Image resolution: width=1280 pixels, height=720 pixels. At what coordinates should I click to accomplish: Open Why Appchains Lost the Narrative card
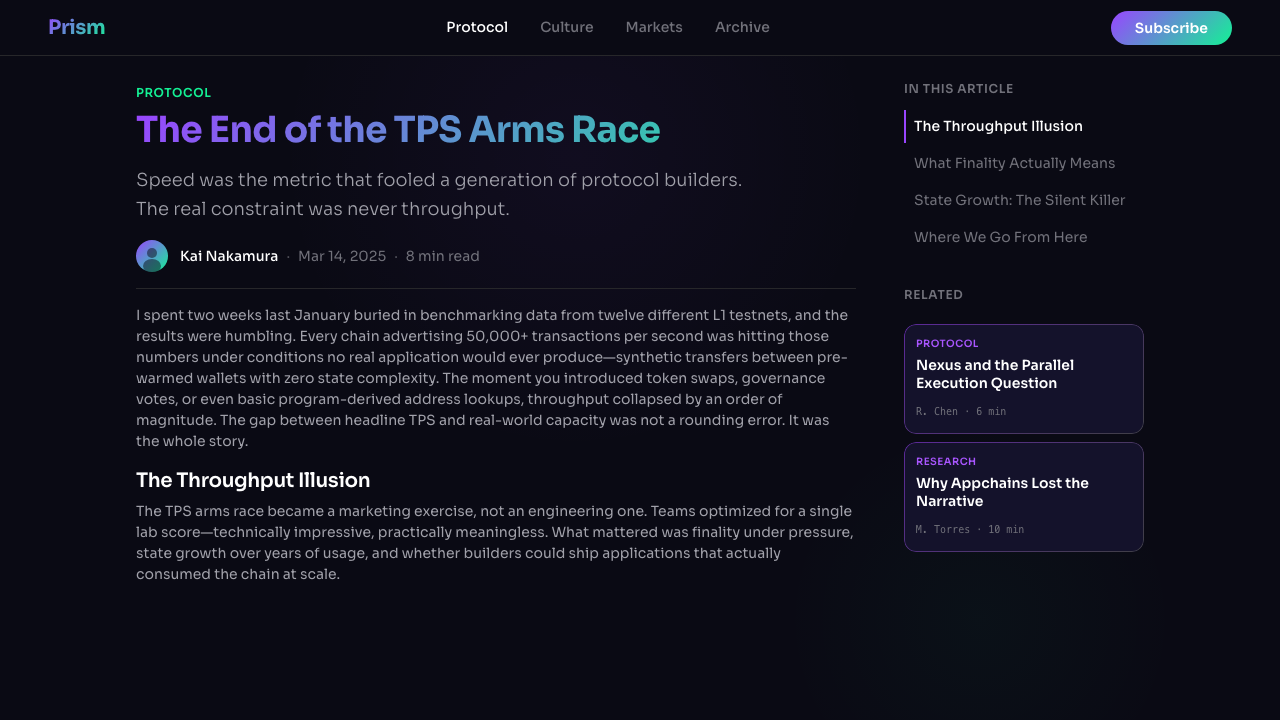point(1024,497)
